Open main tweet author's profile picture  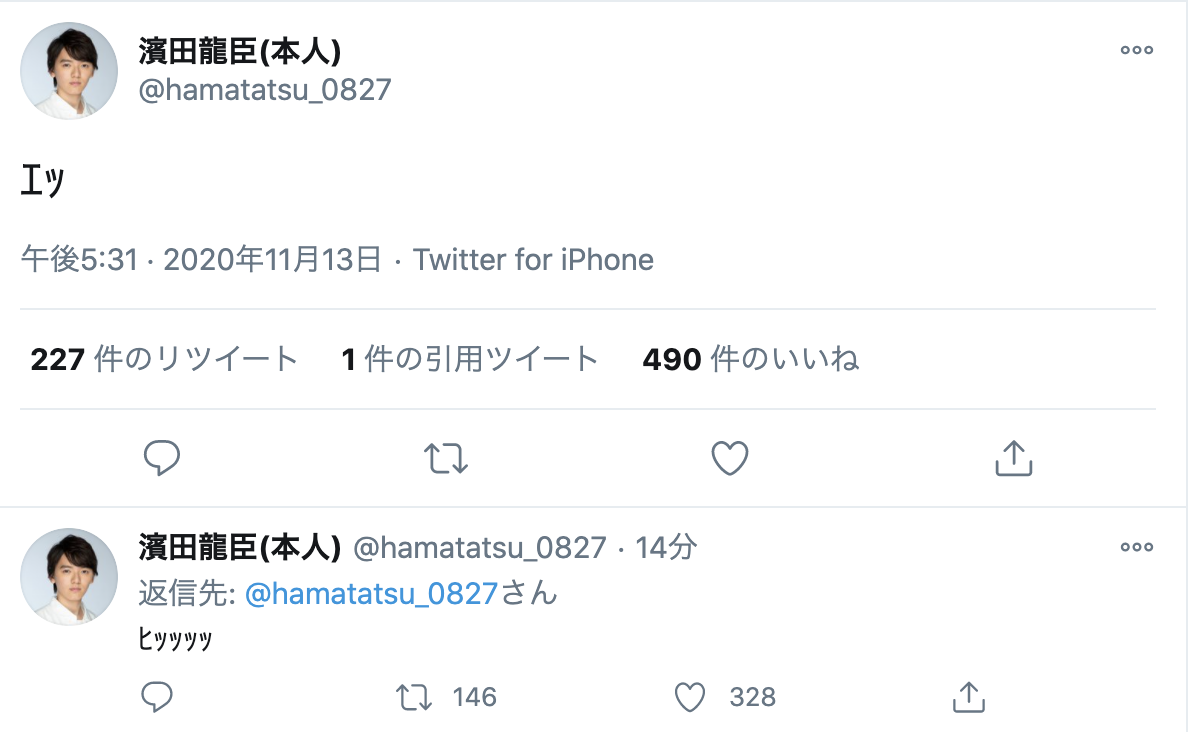pyautogui.click(x=70, y=70)
